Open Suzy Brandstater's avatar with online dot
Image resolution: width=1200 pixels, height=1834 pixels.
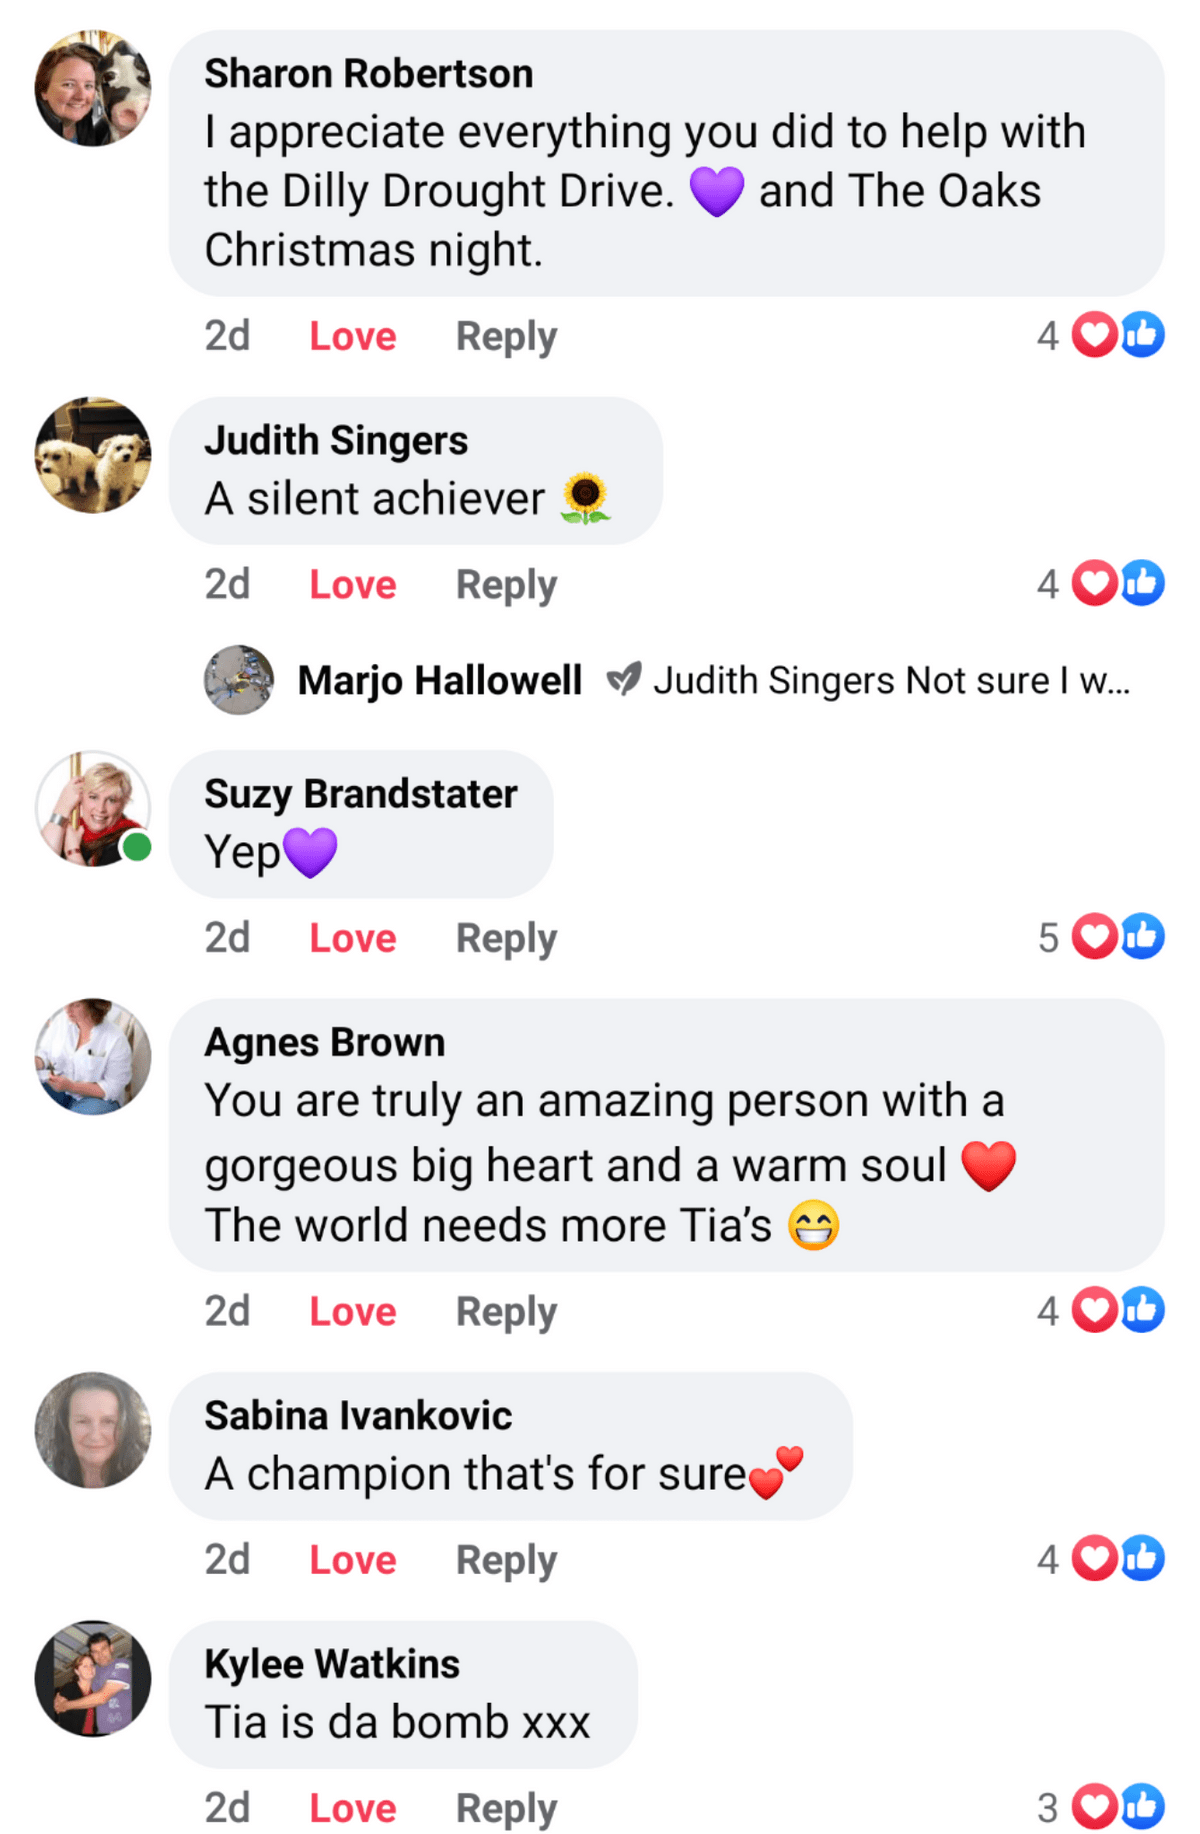coord(93,809)
